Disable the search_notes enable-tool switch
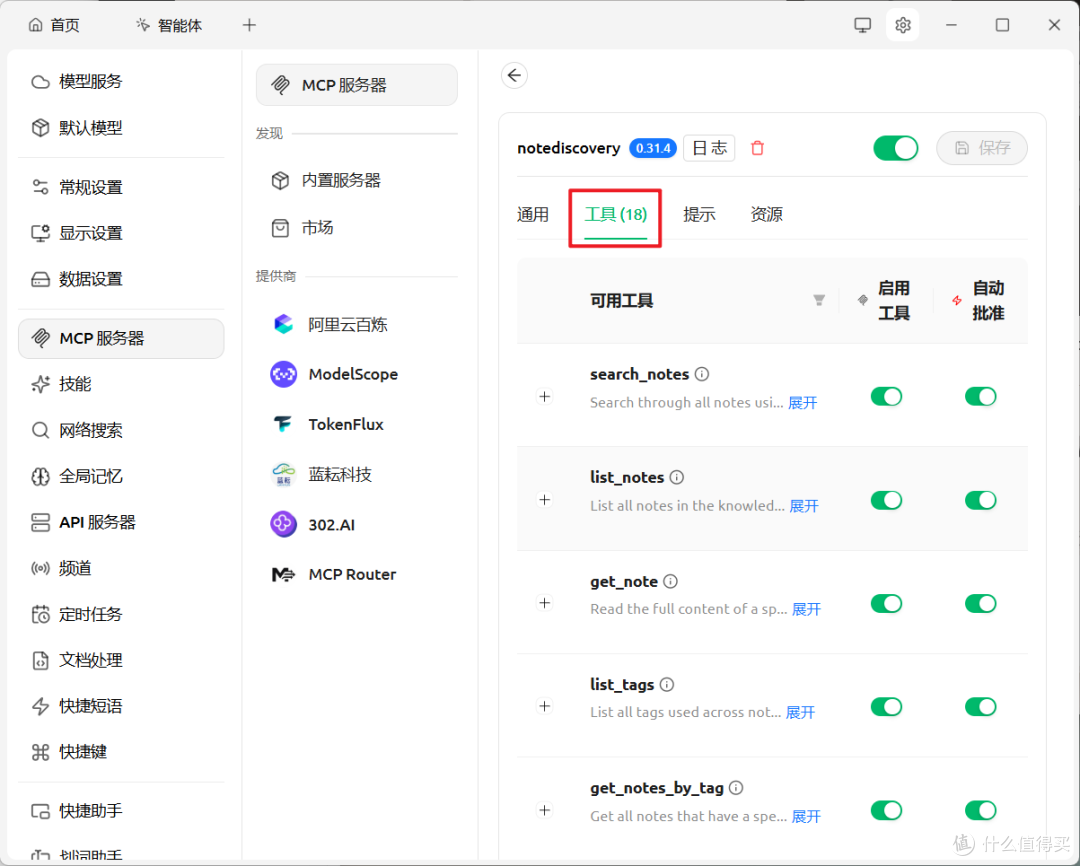Image resolution: width=1080 pixels, height=866 pixels. point(886,397)
